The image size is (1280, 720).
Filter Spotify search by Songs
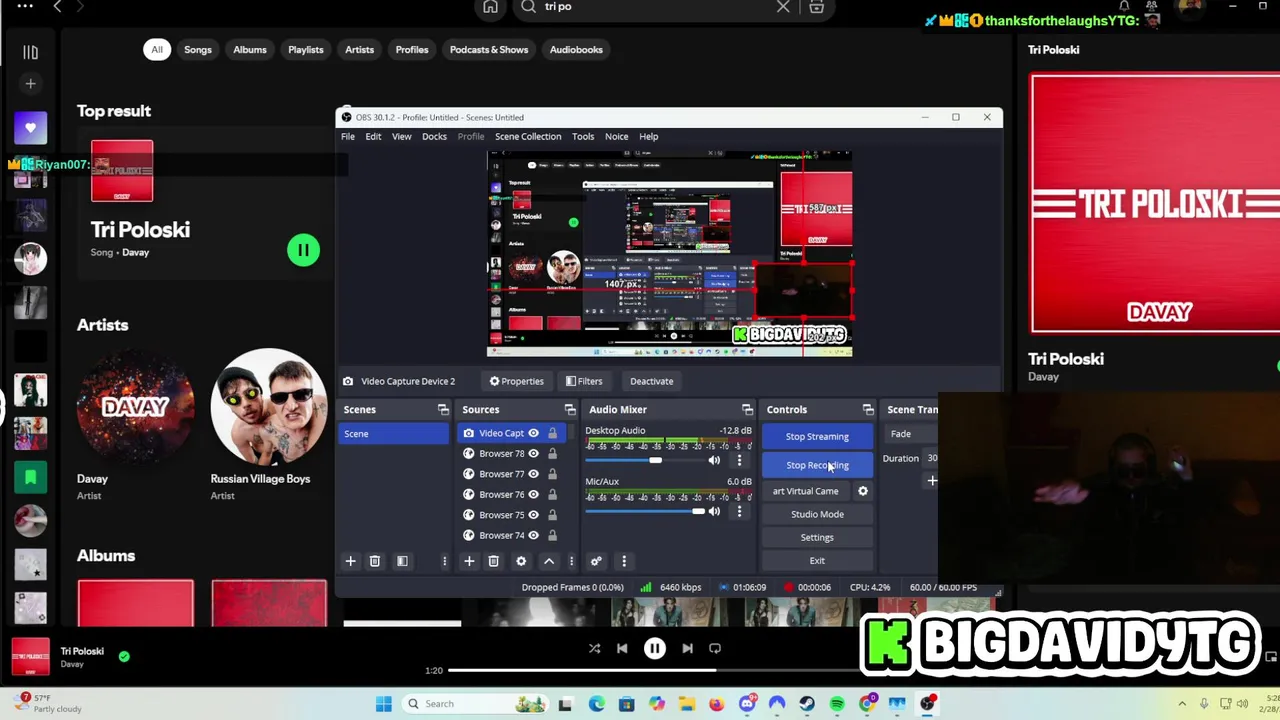point(198,50)
